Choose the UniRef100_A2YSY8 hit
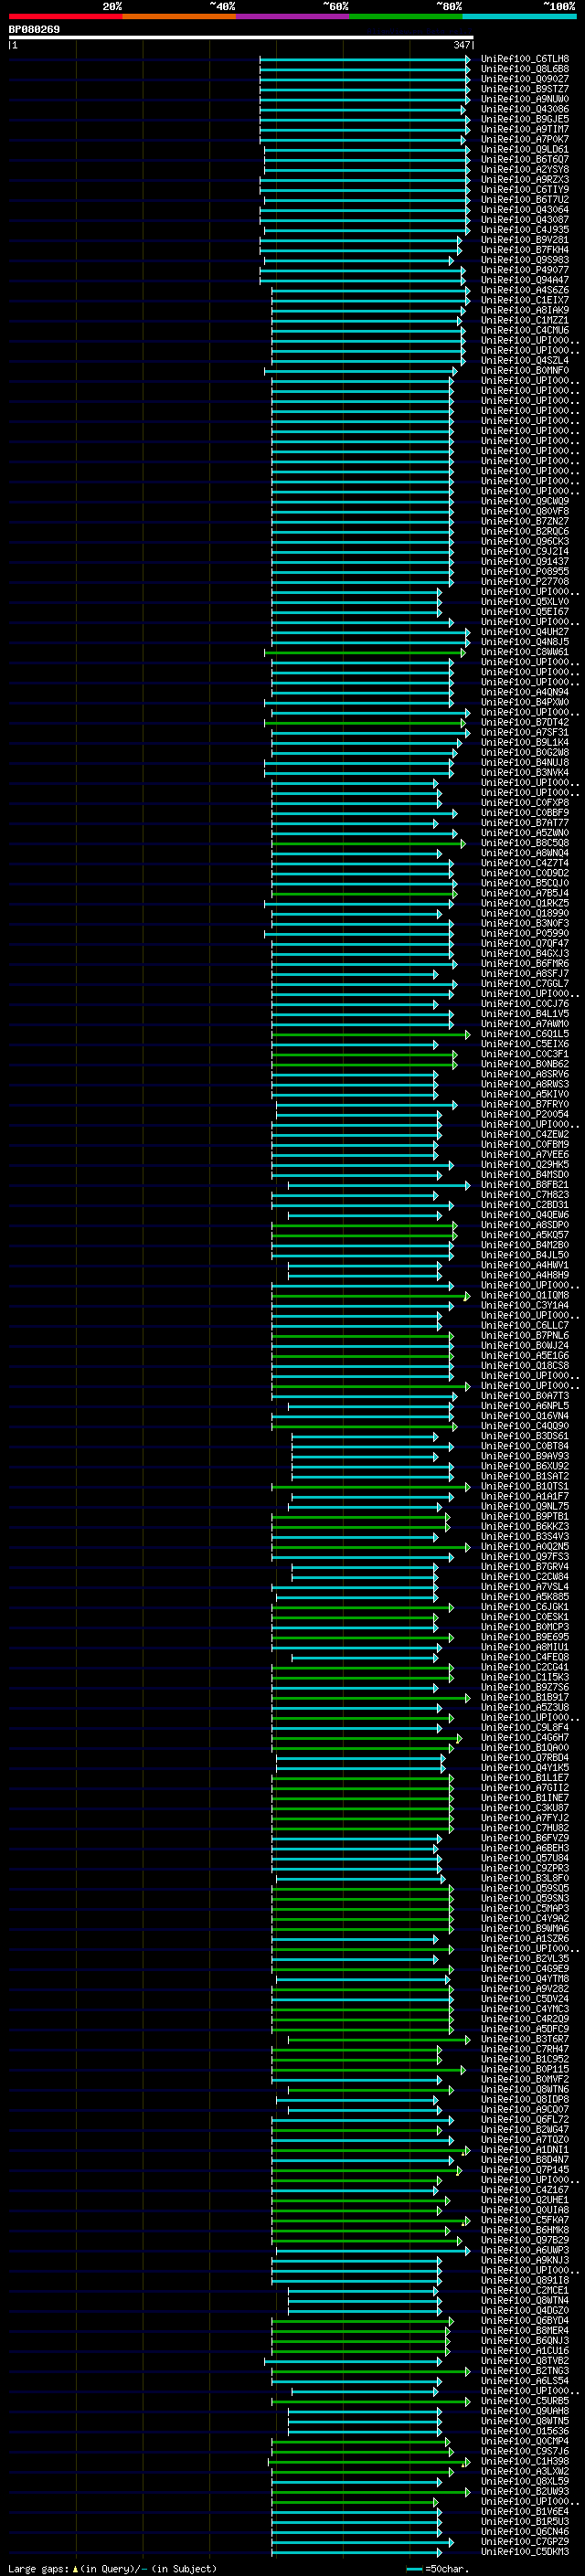The height and width of the screenshot is (2576, 585). coord(525,170)
